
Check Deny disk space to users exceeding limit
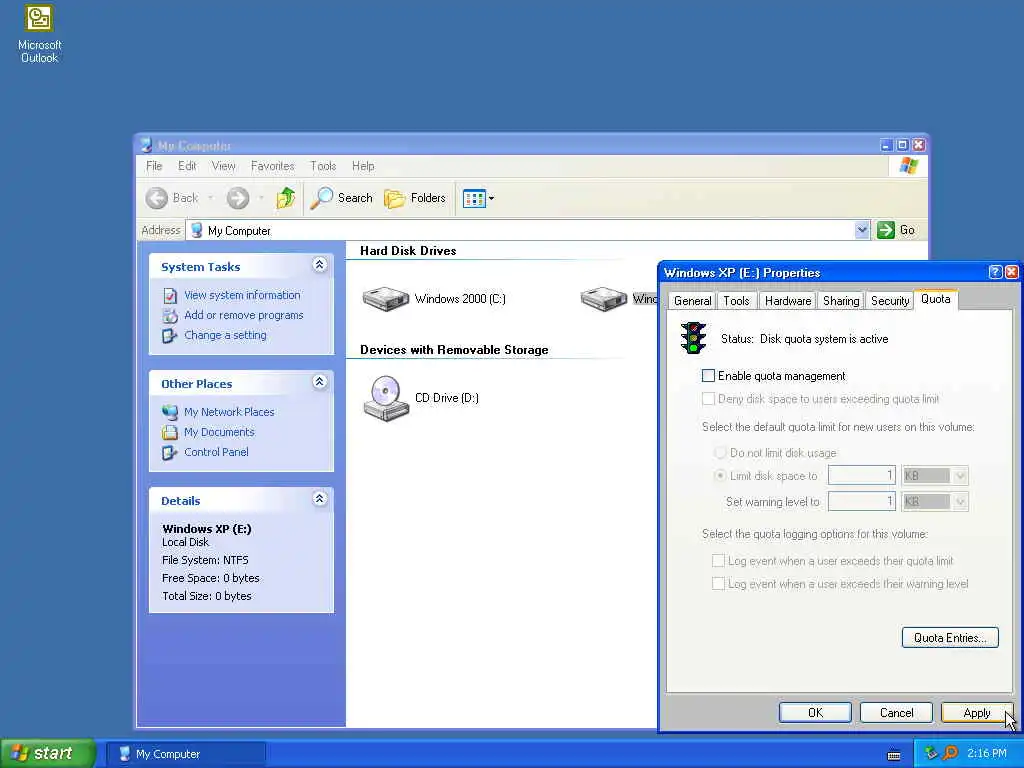708,398
